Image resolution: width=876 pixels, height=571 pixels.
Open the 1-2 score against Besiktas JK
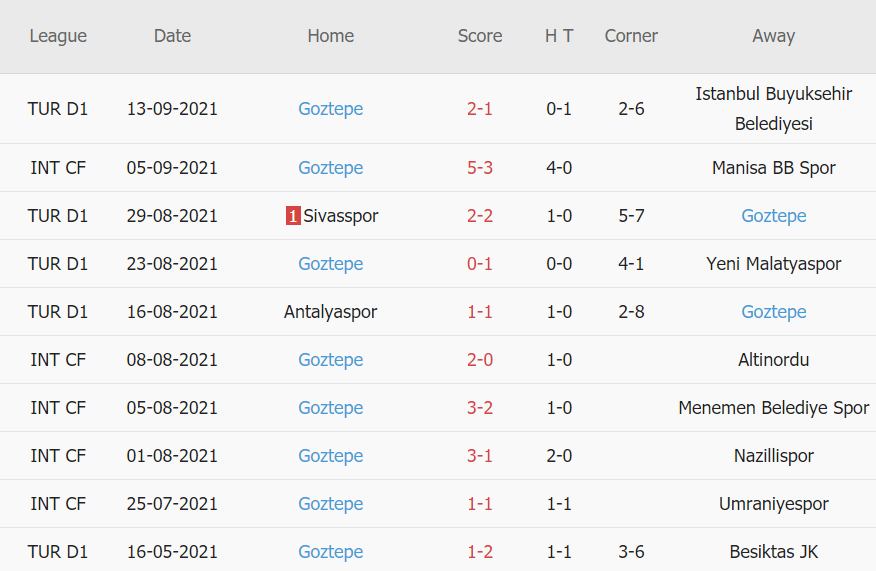(x=480, y=552)
